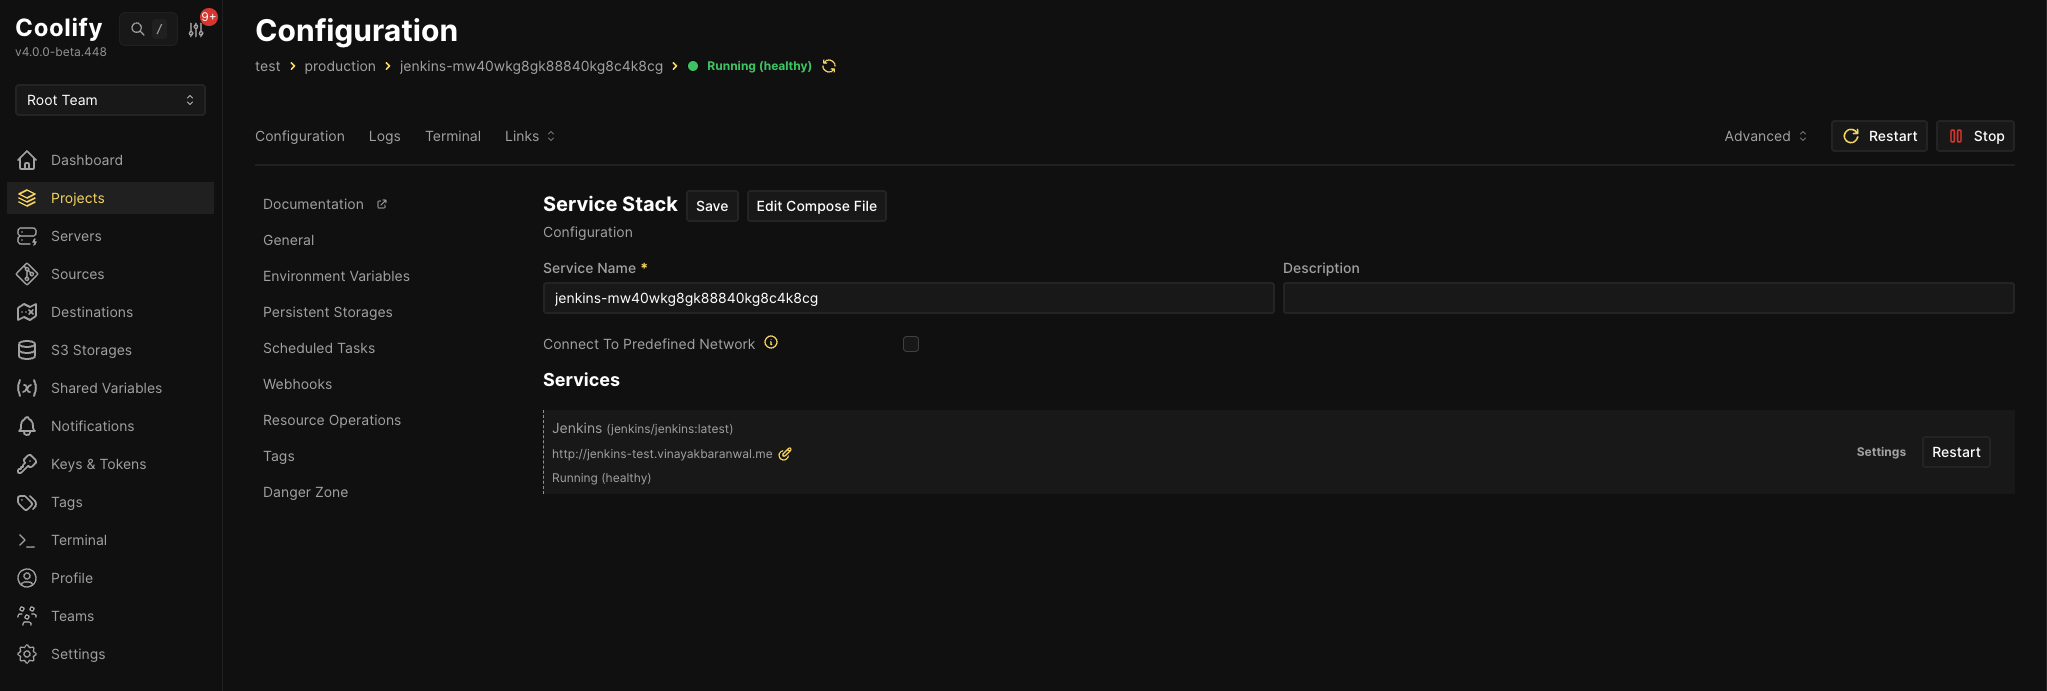
Task: Open the Root Team selector dropdown
Action: (x=110, y=100)
